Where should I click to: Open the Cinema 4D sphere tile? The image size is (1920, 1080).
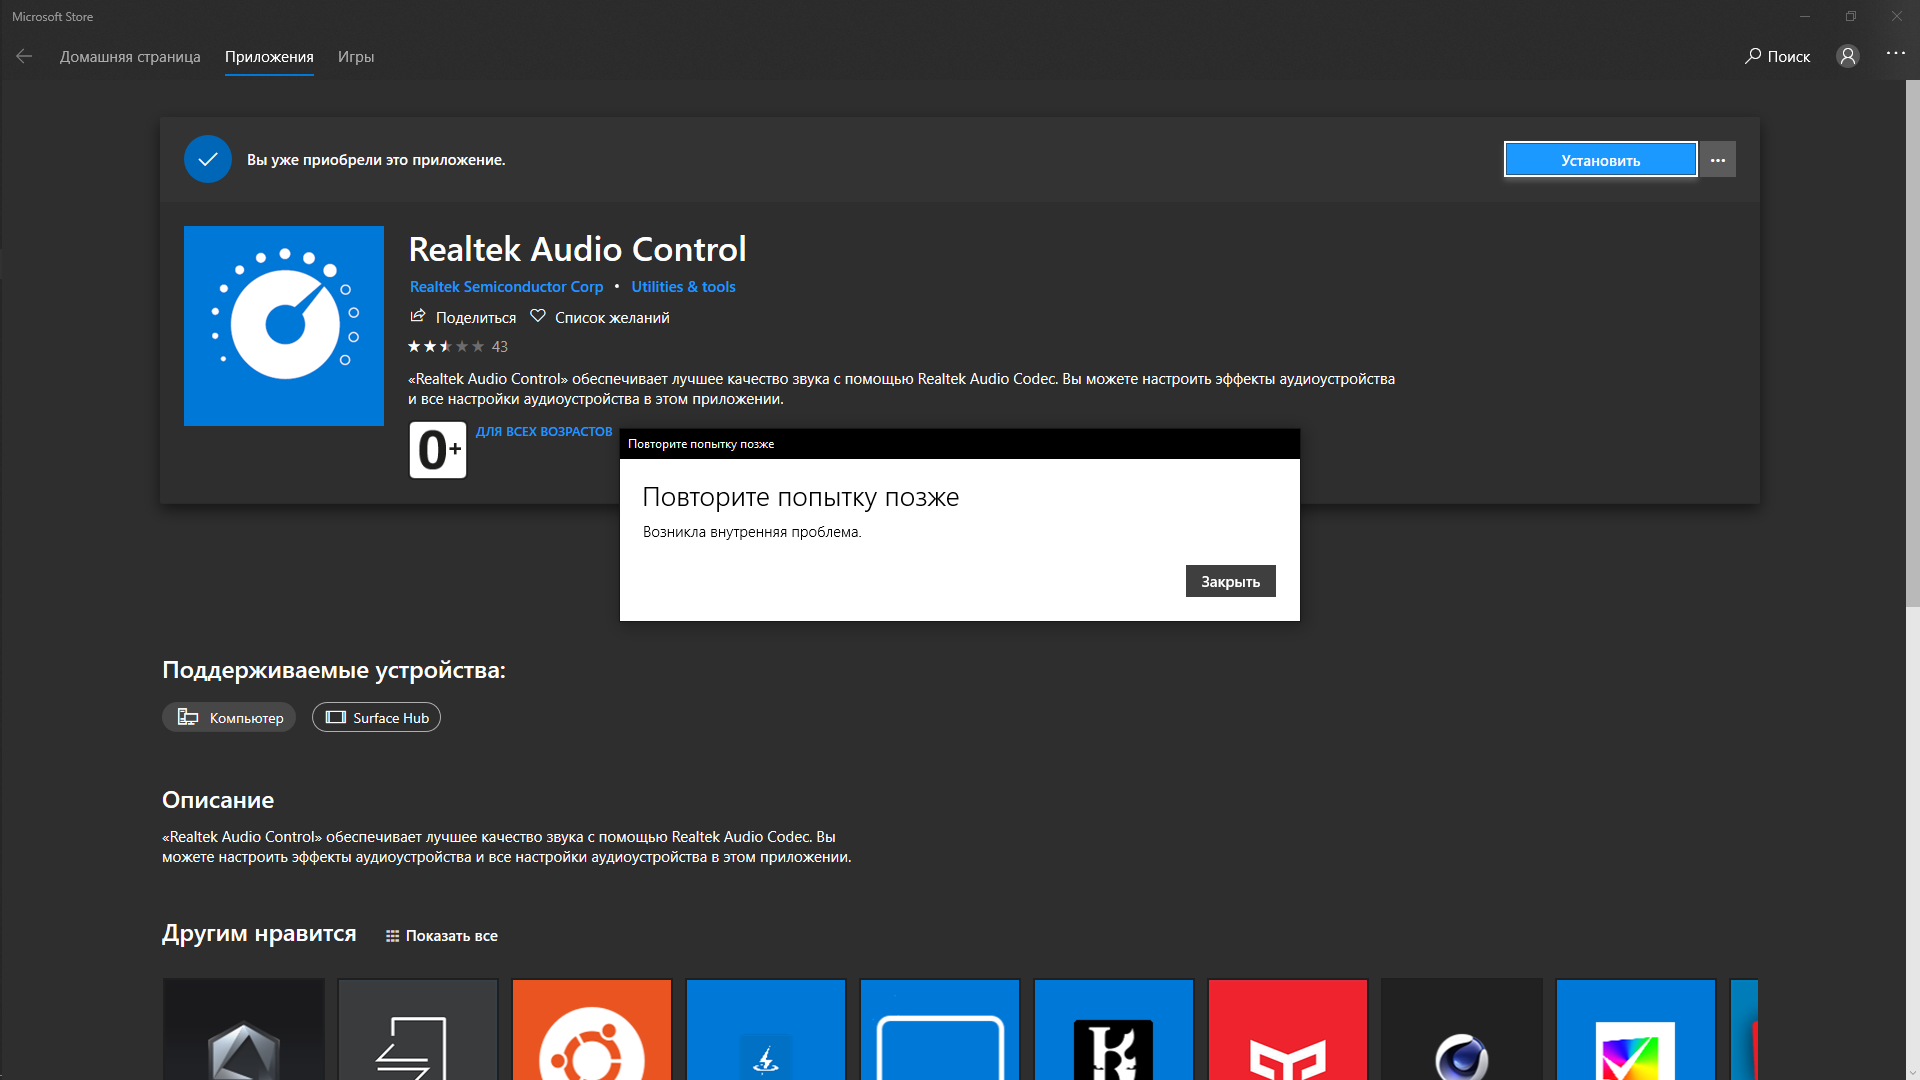pos(1462,1029)
